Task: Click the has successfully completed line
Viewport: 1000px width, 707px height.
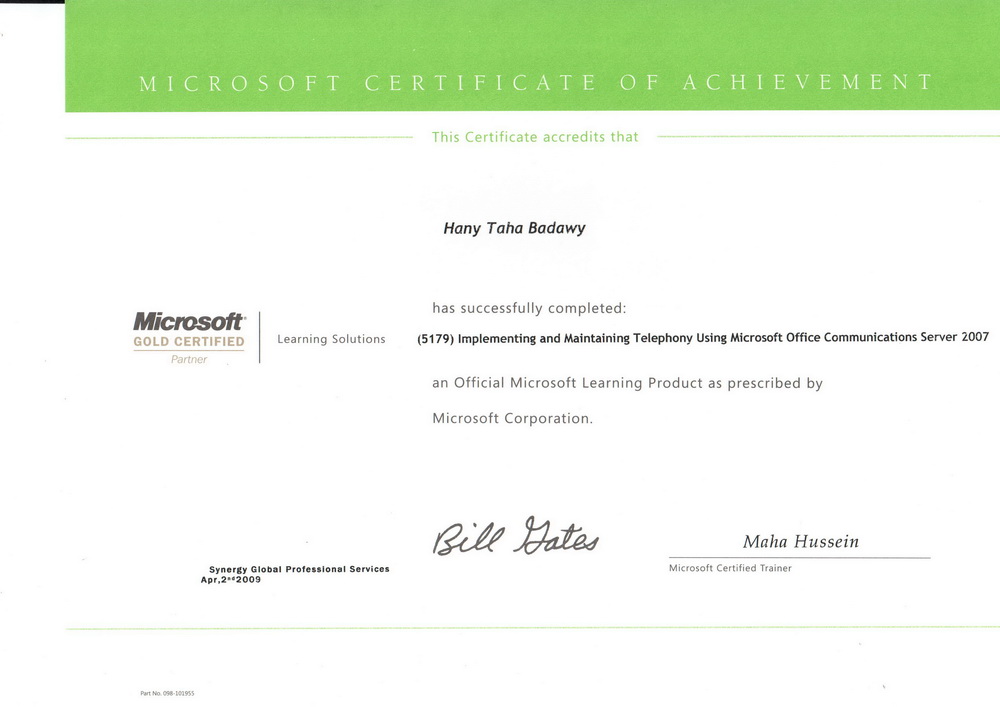Action: (x=528, y=308)
